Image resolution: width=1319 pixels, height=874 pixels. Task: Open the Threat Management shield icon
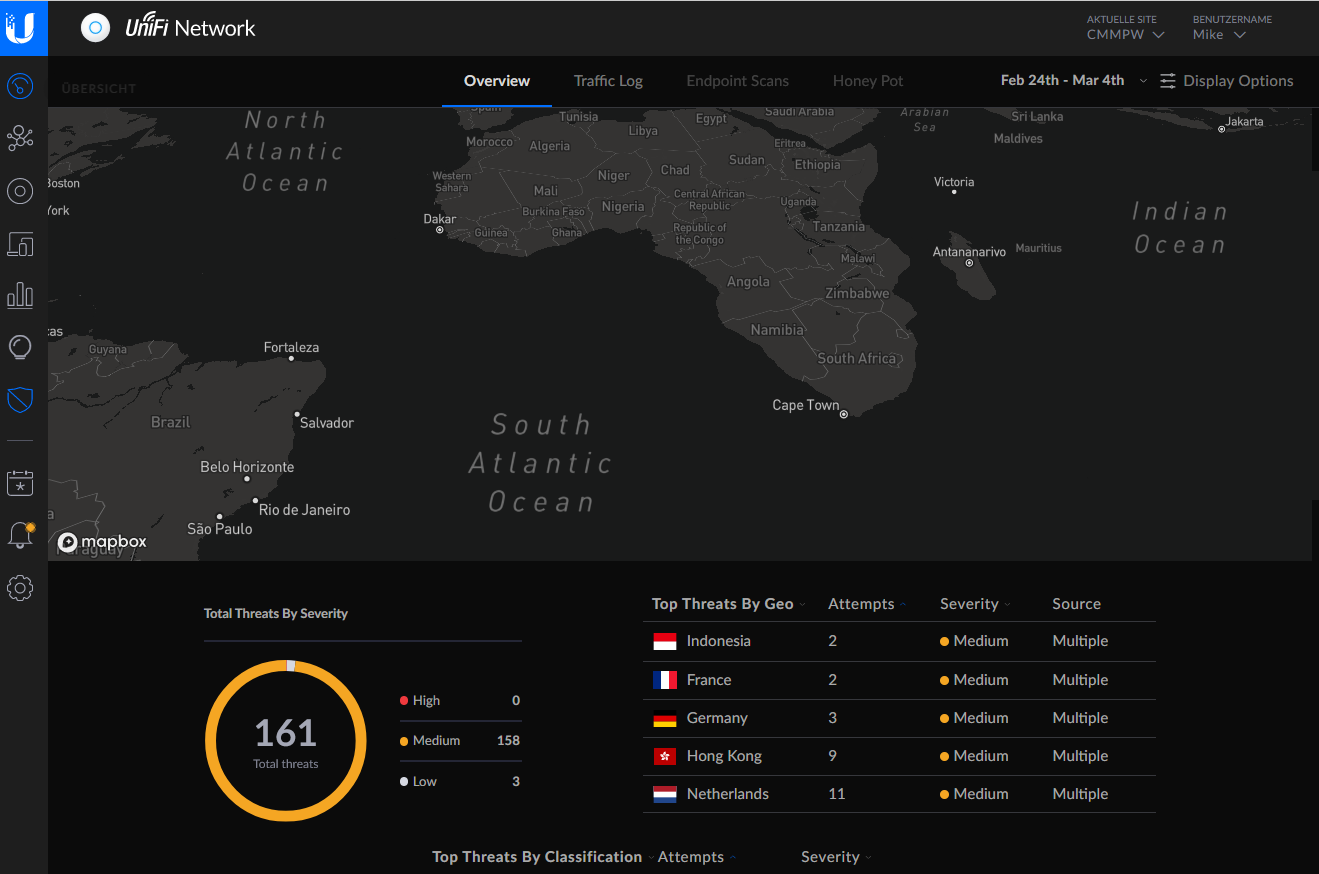[x=20, y=400]
